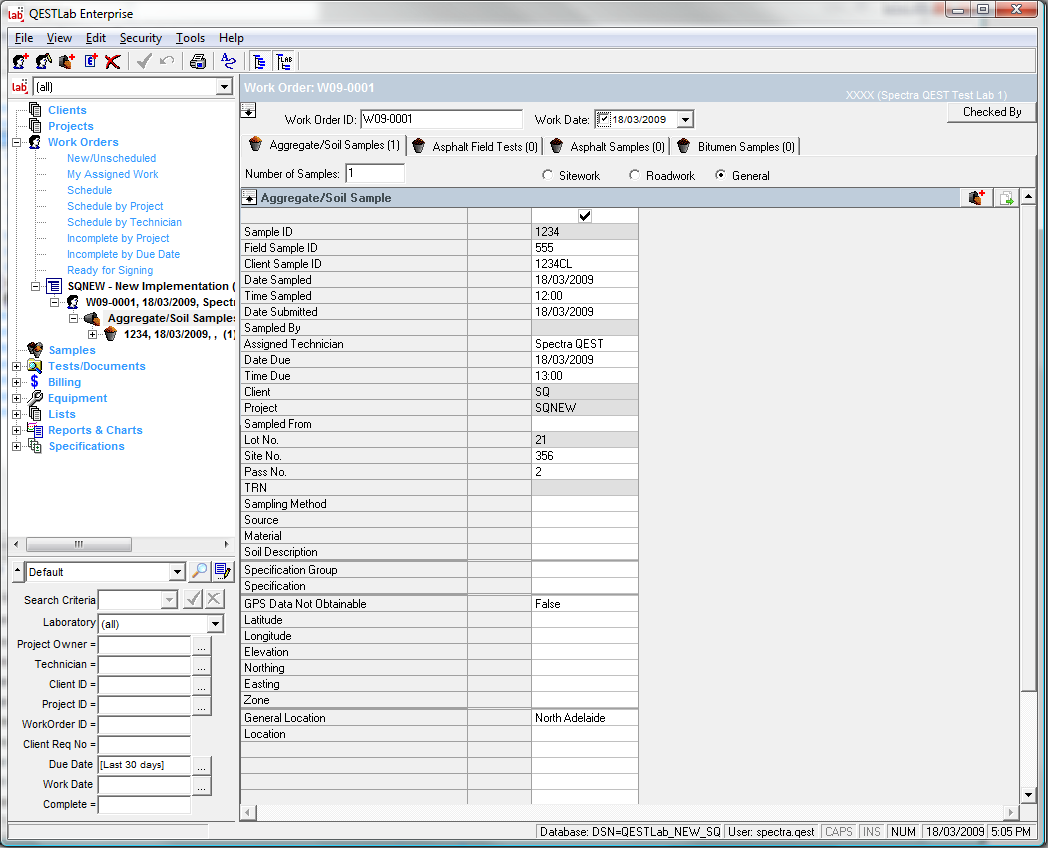Viewport: 1048px width, 848px height.
Task: Click the Work Order ID input field
Action: 440,120
